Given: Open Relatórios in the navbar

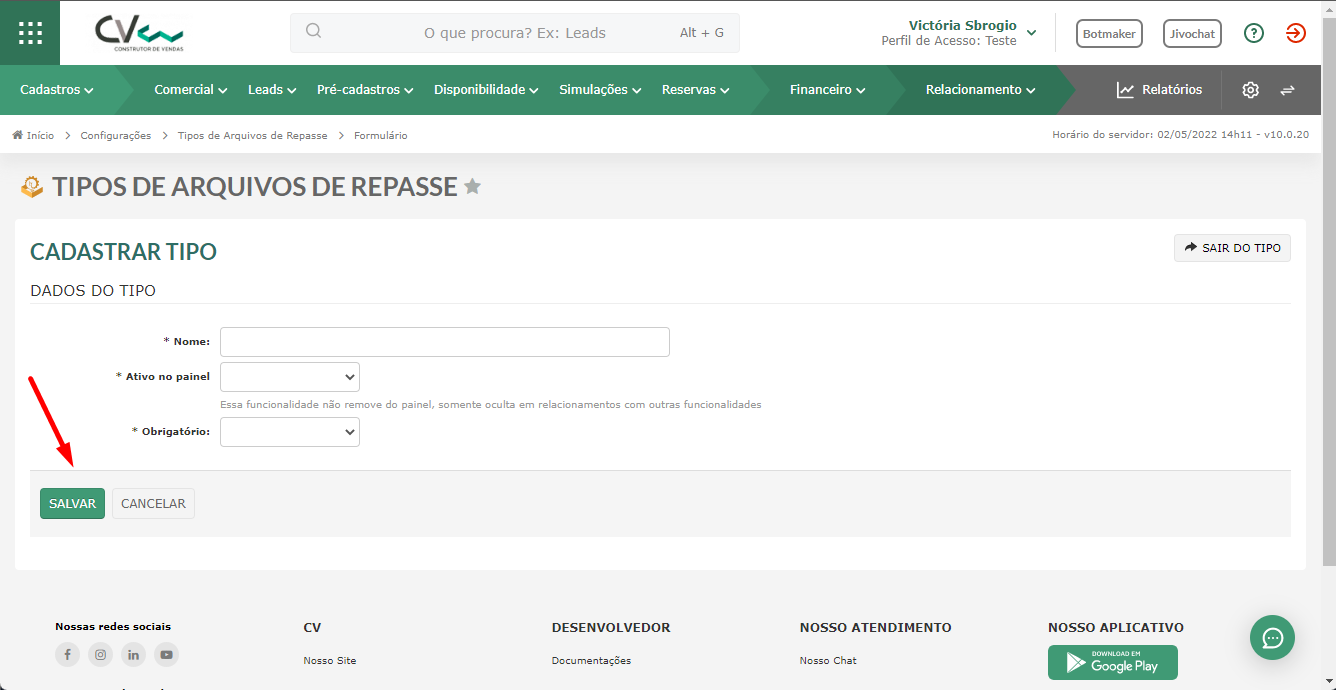Looking at the screenshot, I should [1159, 90].
